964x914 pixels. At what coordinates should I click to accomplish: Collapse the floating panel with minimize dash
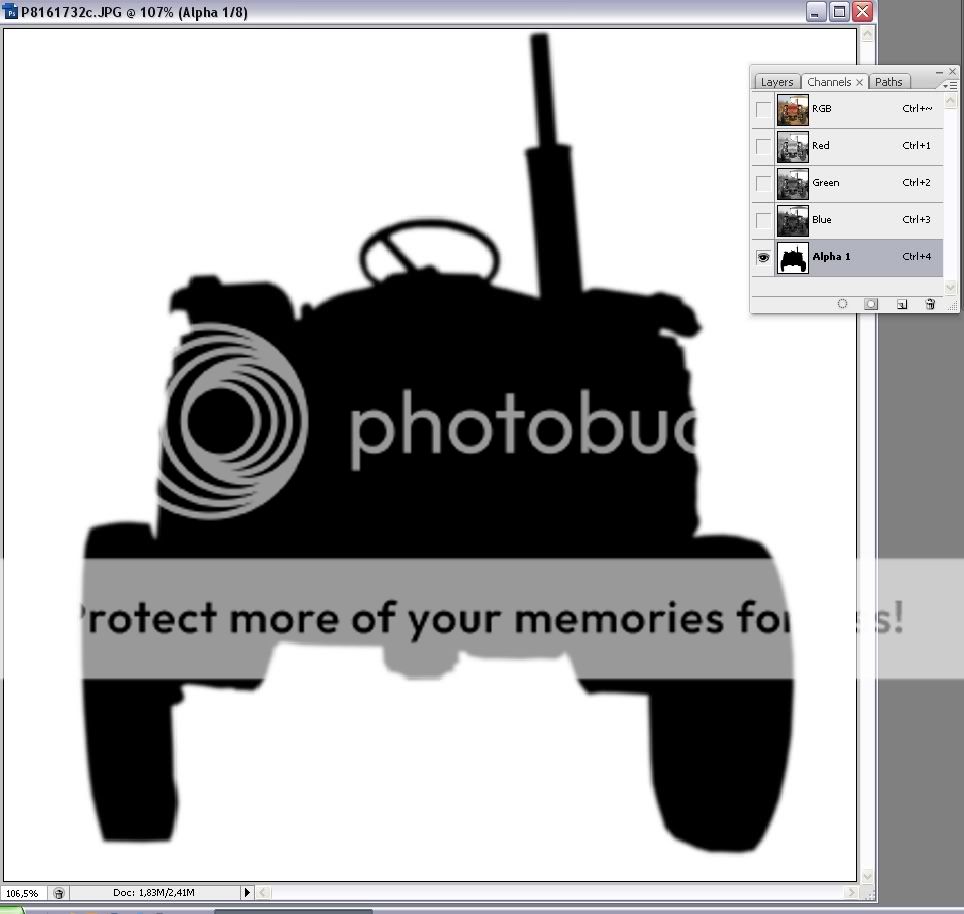click(x=939, y=73)
